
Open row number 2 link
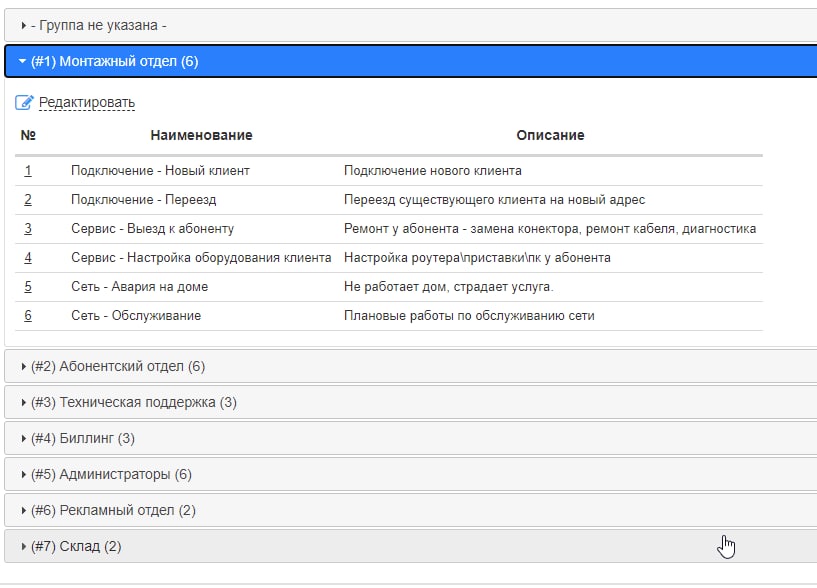coord(28,200)
